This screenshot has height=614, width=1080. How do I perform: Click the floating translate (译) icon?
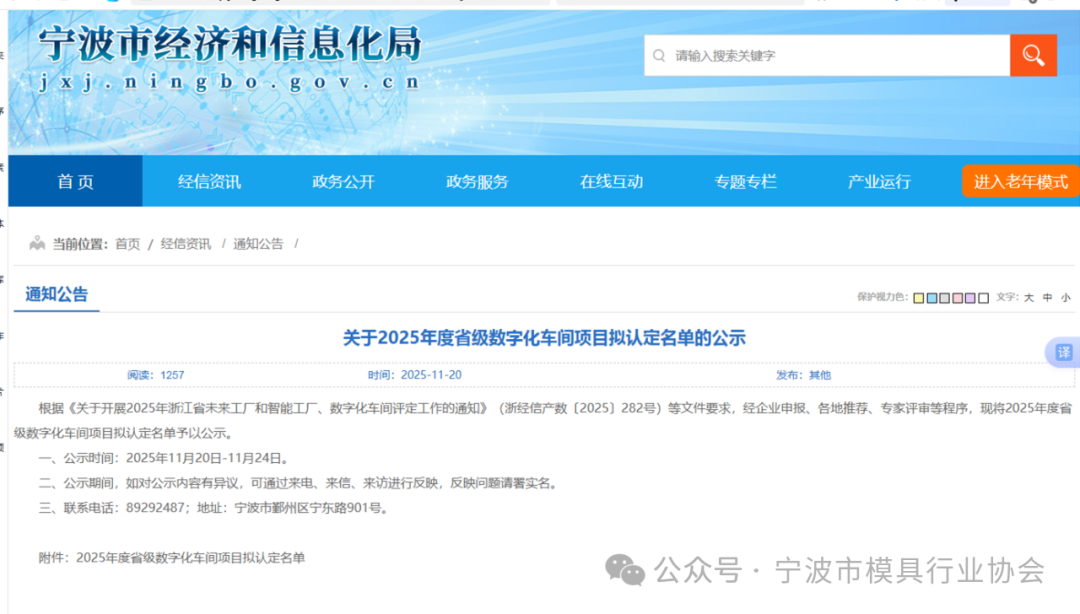pyautogui.click(x=1063, y=352)
